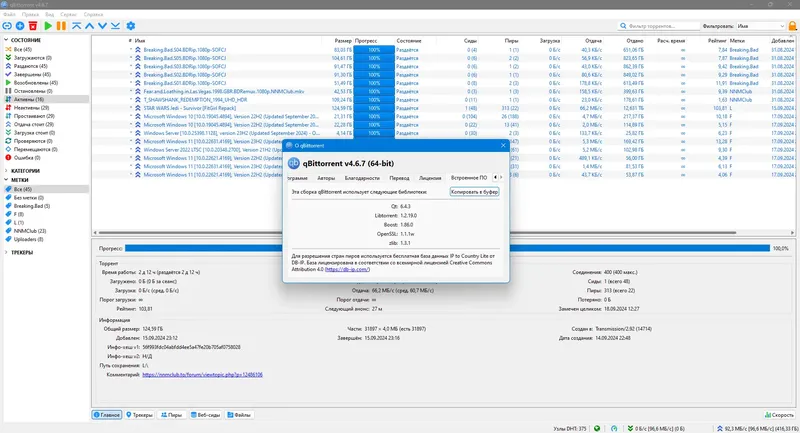This screenshot has width=800, height=433.
Task: Click the add torrent file plus icon
Action: [20, 26]
